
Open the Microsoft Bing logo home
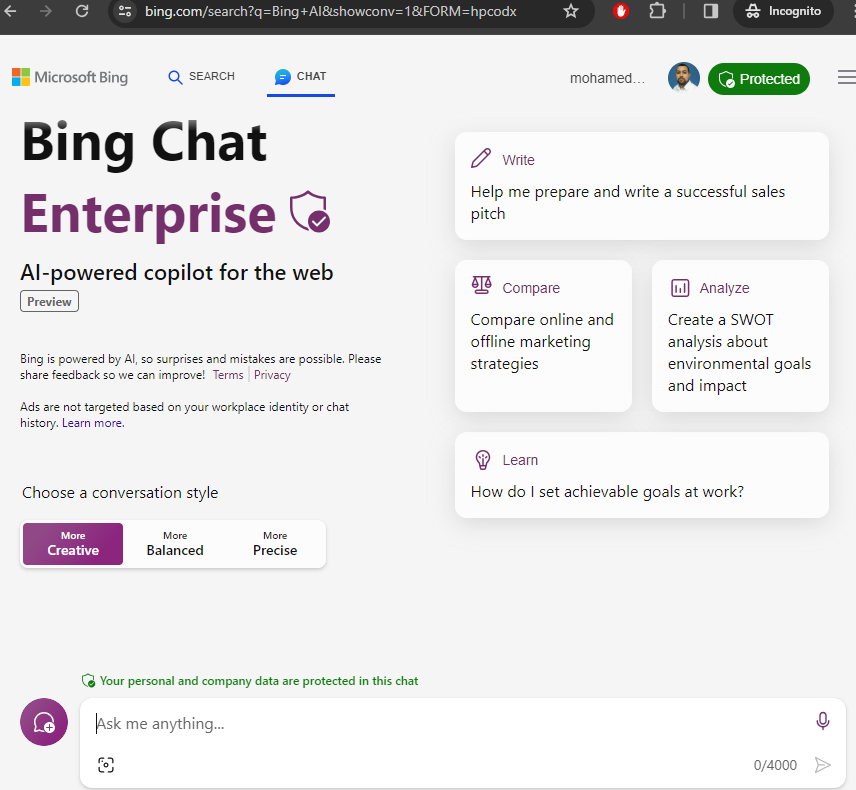(x=70, y=77)
